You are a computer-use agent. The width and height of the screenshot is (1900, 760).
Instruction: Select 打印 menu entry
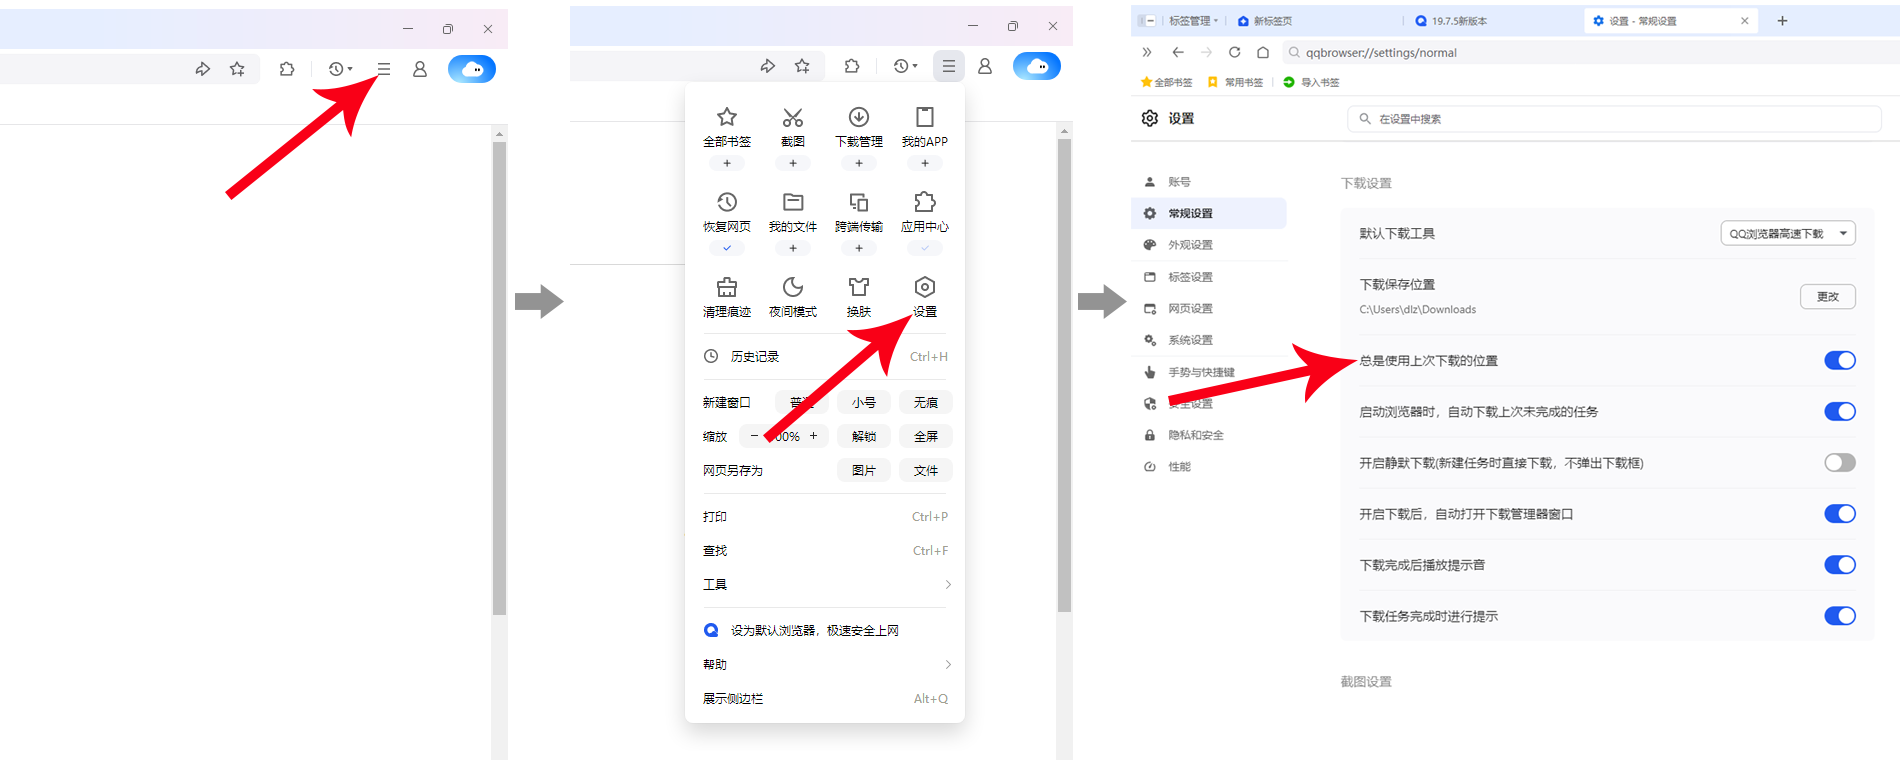825,516
